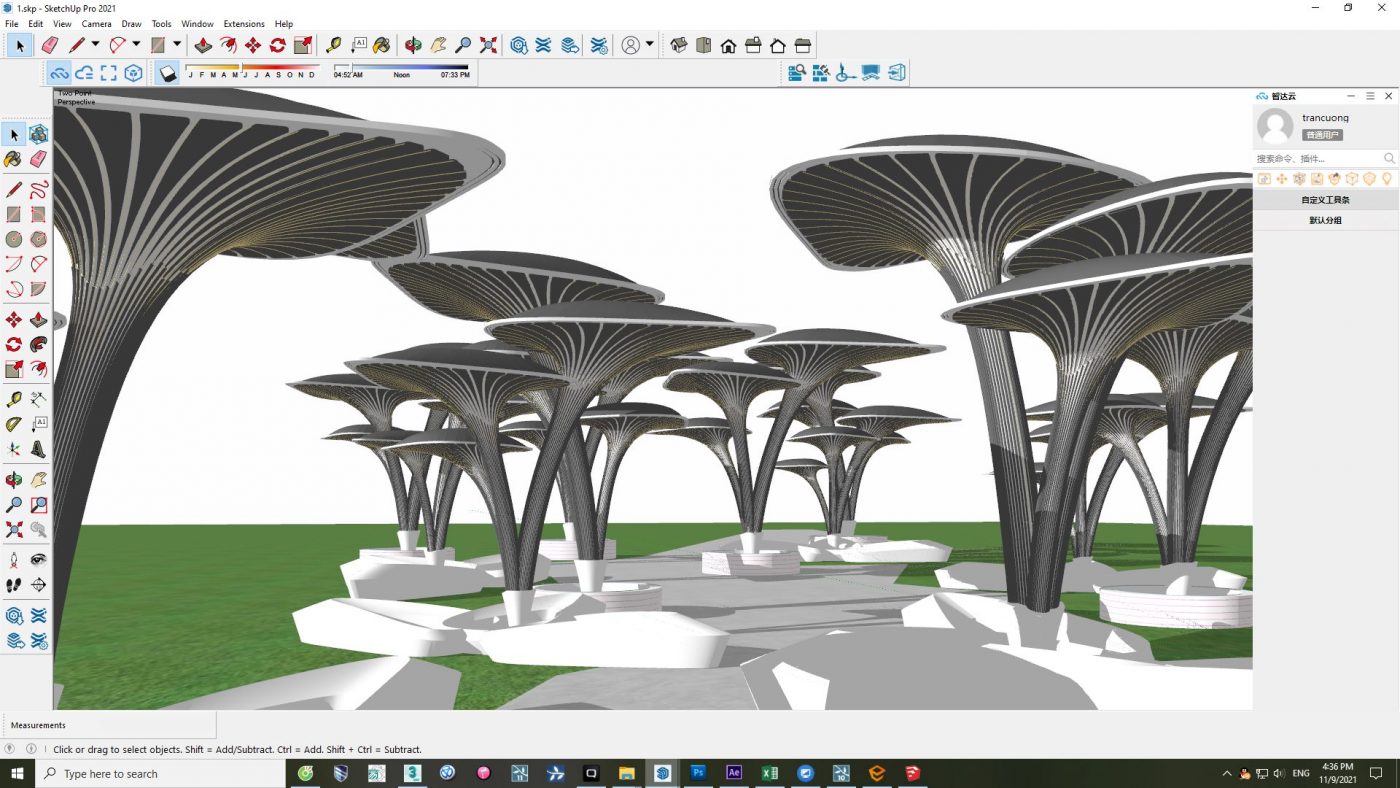Click the 默认分组 button
The width and height of the screenshot is (1400, 788).
tap(1325, 220)
